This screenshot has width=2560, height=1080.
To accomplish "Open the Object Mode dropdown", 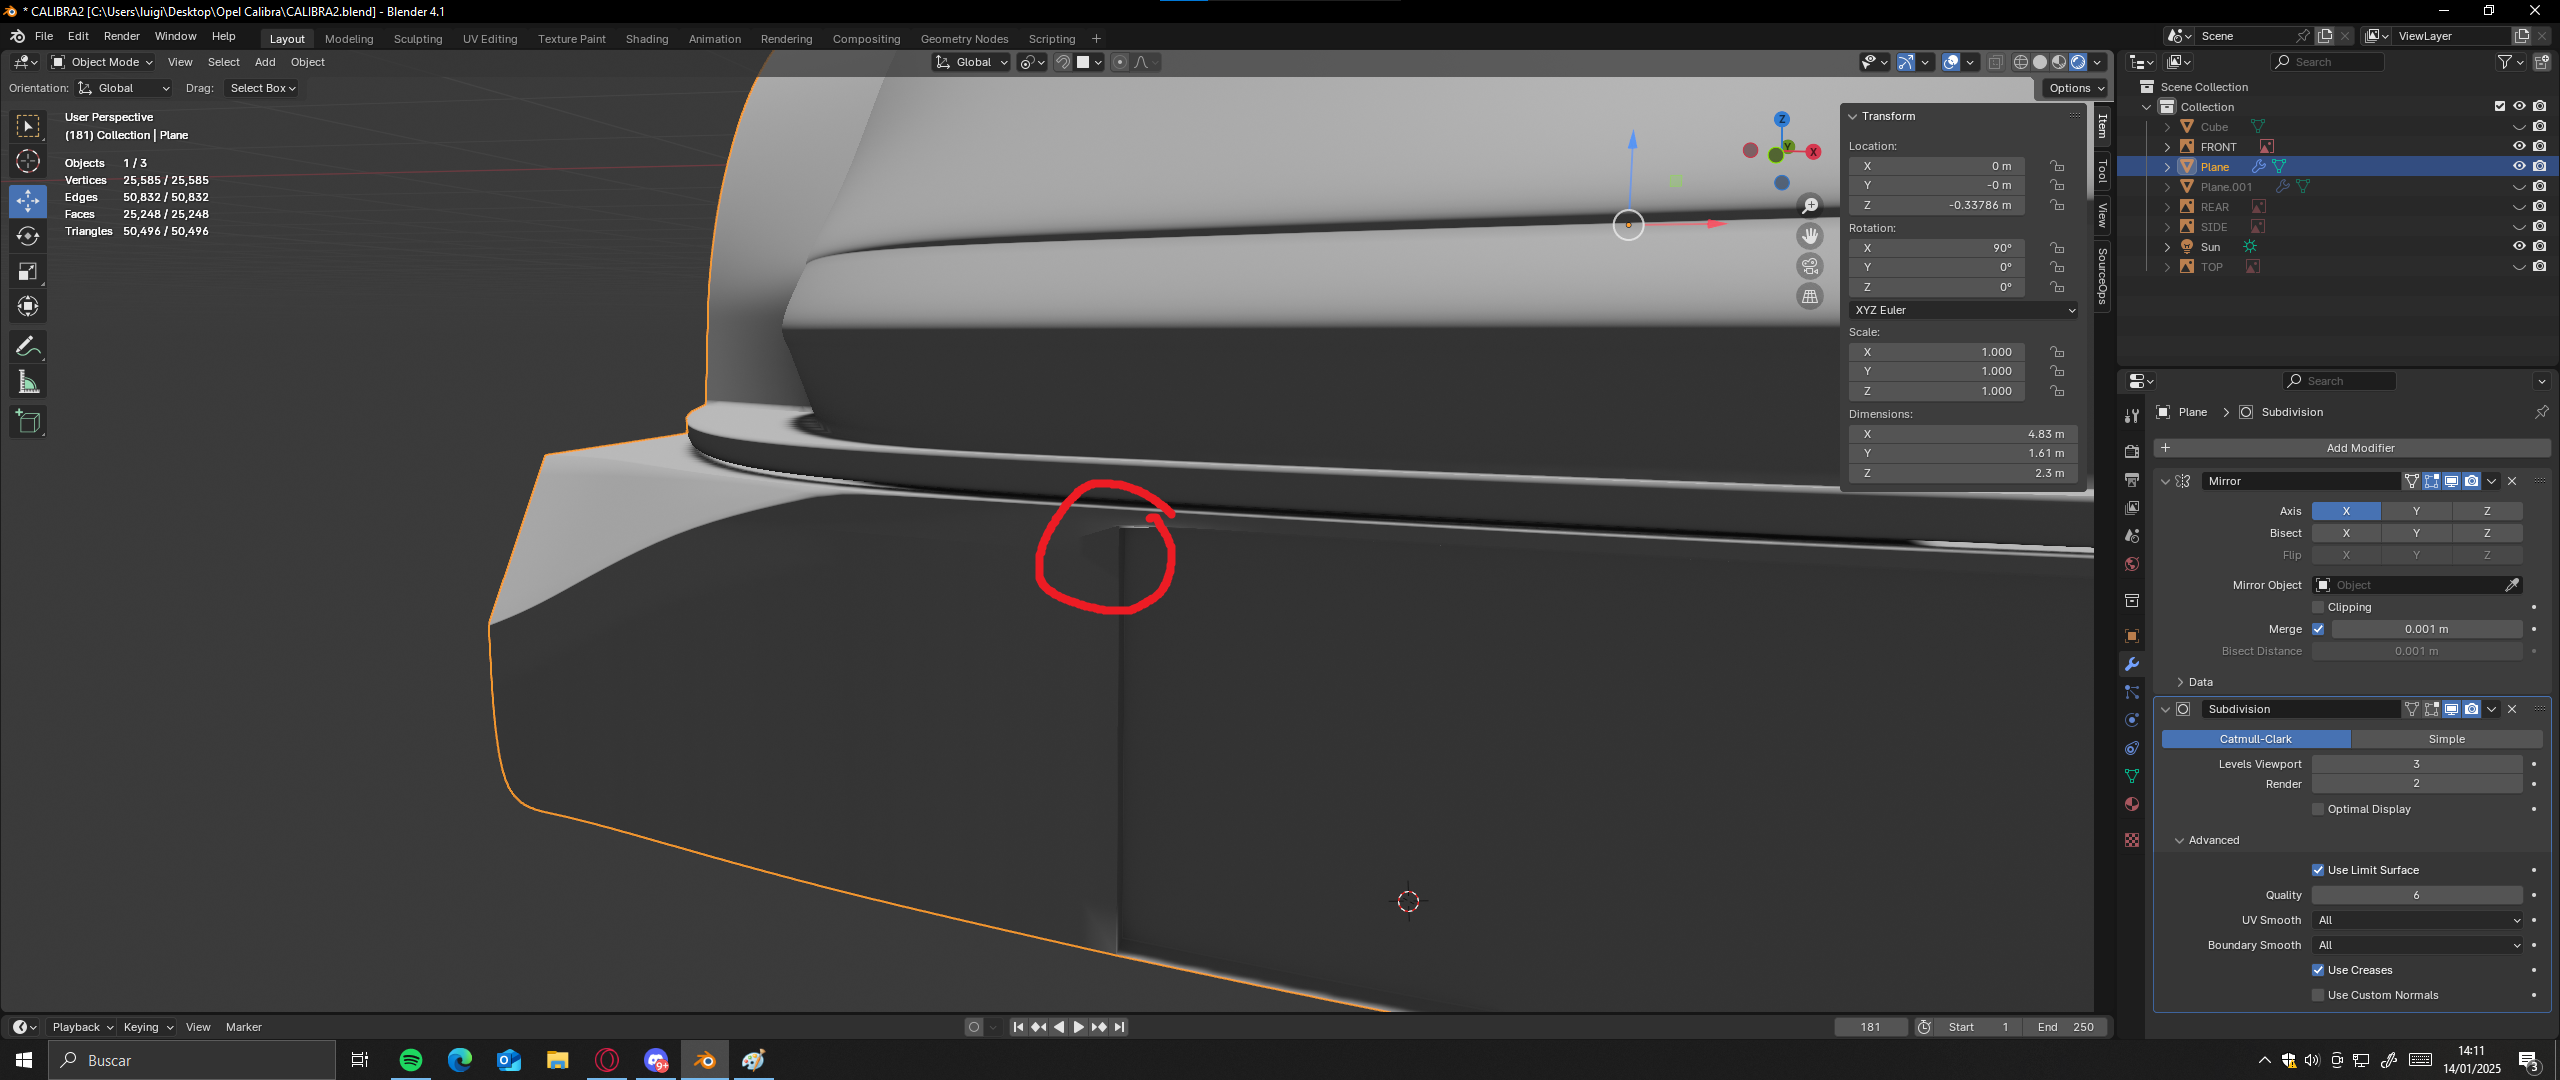I will (102, 62).
